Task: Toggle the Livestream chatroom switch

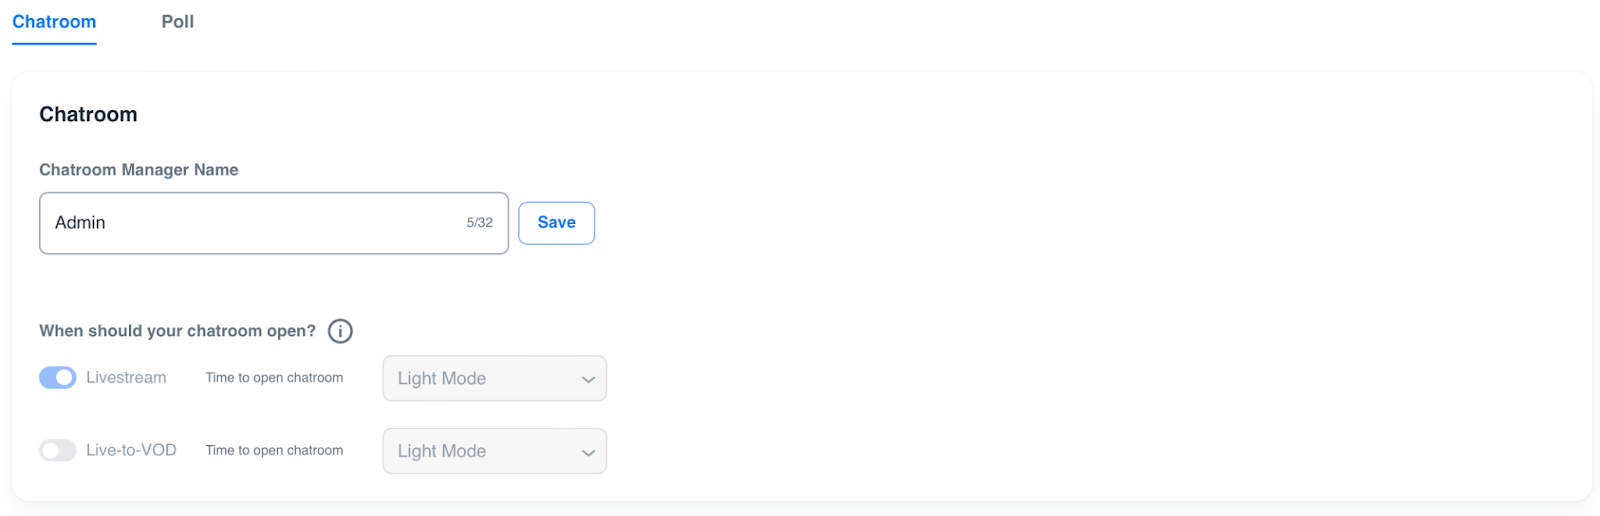Action: coord(58,378)
